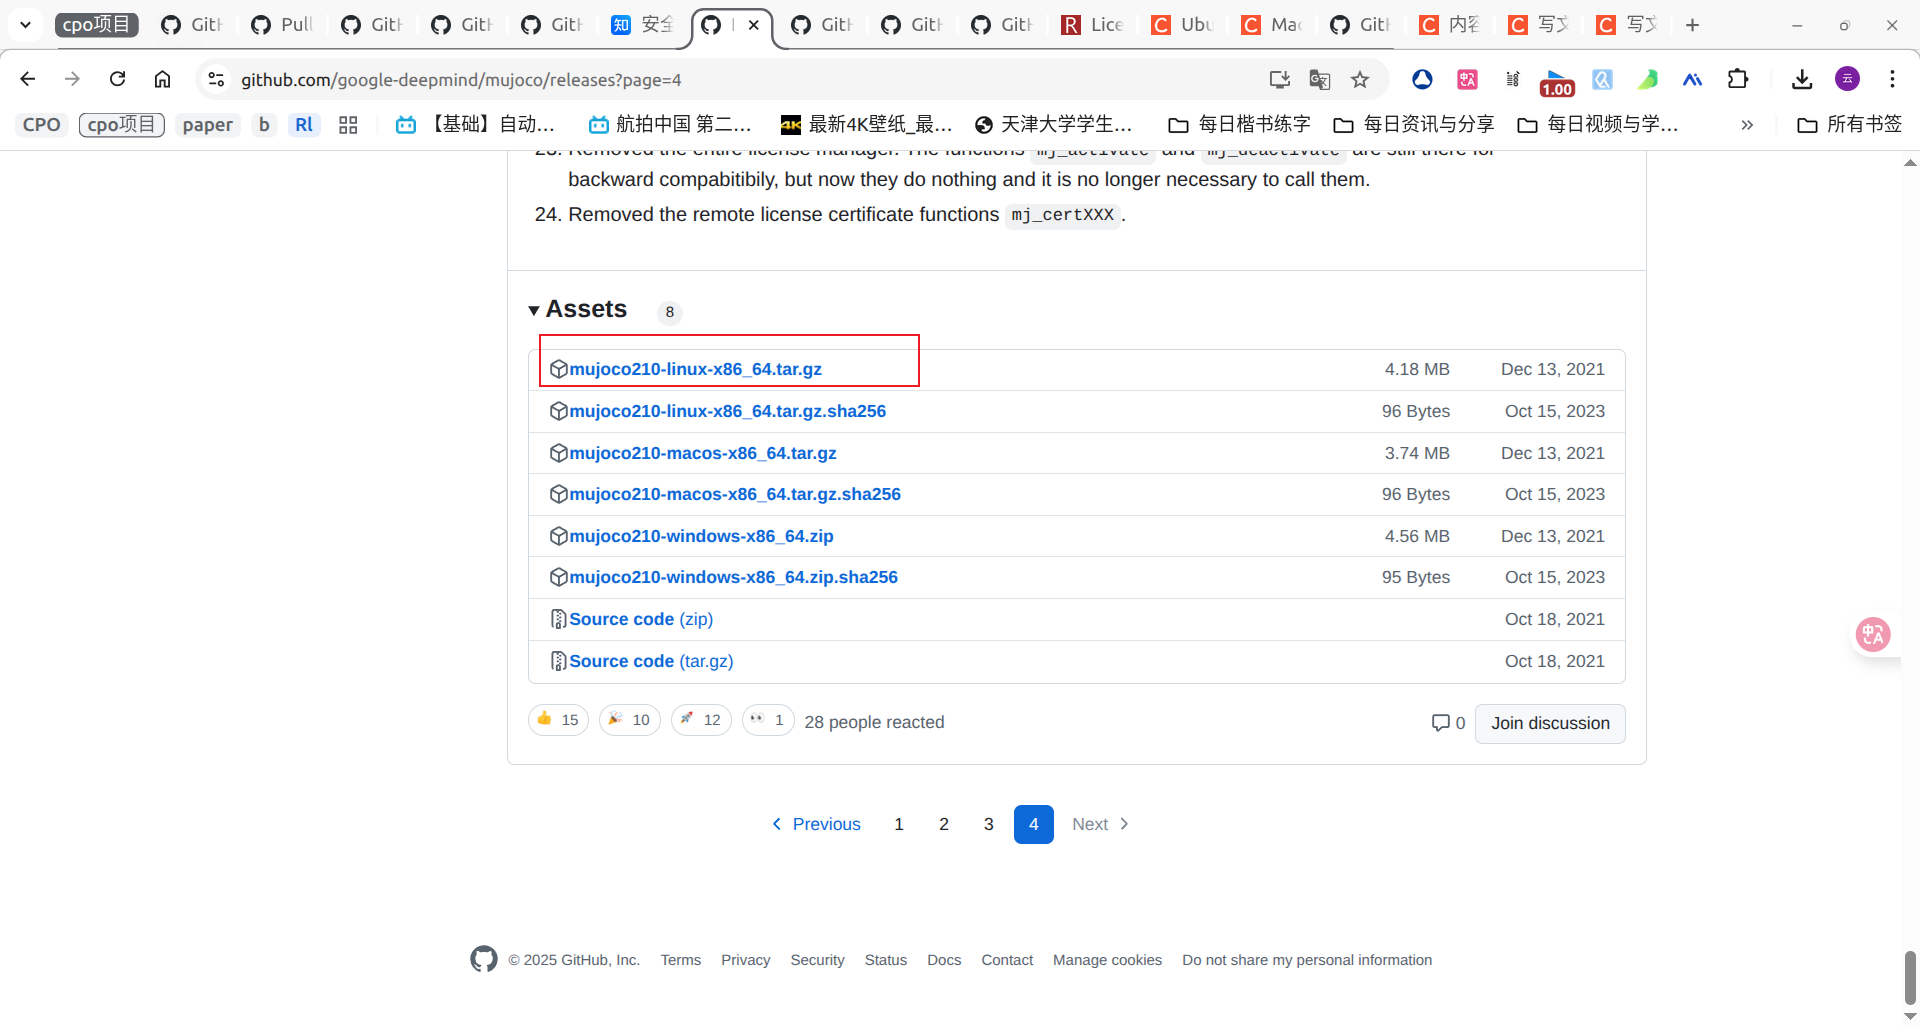Click the Join discussion button

1550,723
